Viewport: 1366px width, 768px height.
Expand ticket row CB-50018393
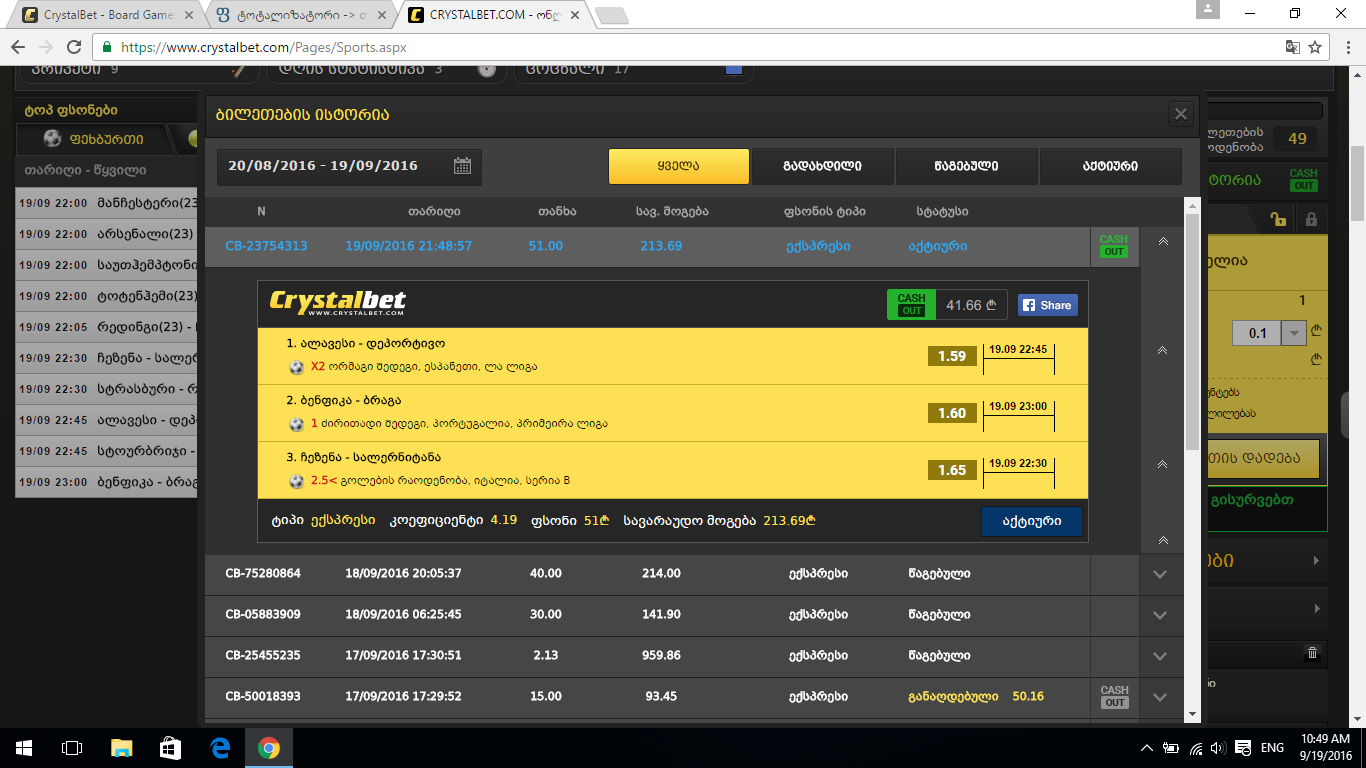tap(1160, 697)
